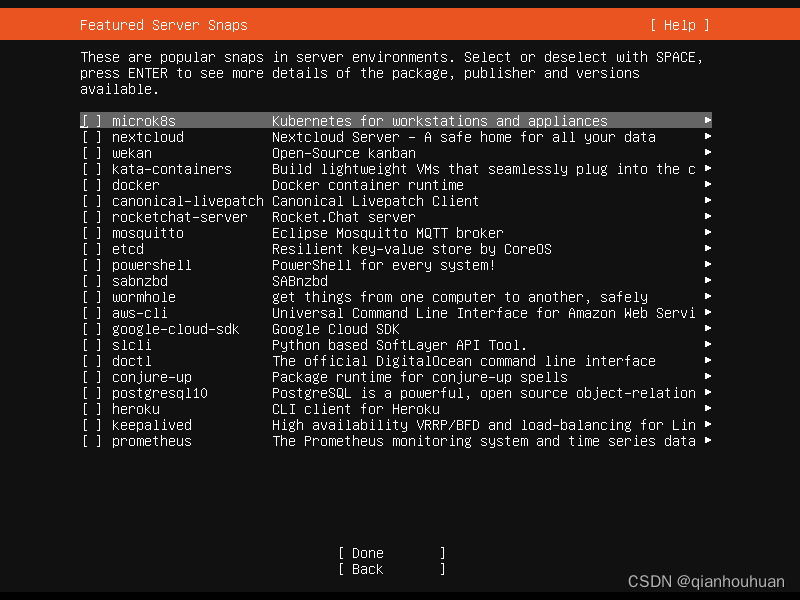Show details arrow for rocketchat-server
The width and height of the screenshot is (800, 600).
pyautogui.click(x=708, y=216)
